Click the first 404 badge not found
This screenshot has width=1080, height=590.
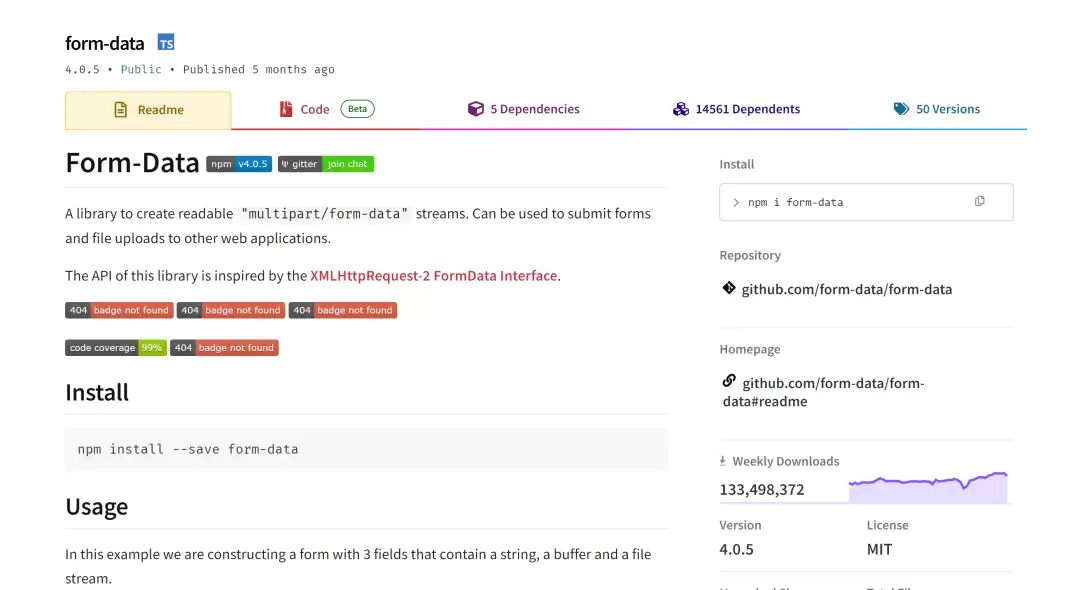[x=118, y=310]
